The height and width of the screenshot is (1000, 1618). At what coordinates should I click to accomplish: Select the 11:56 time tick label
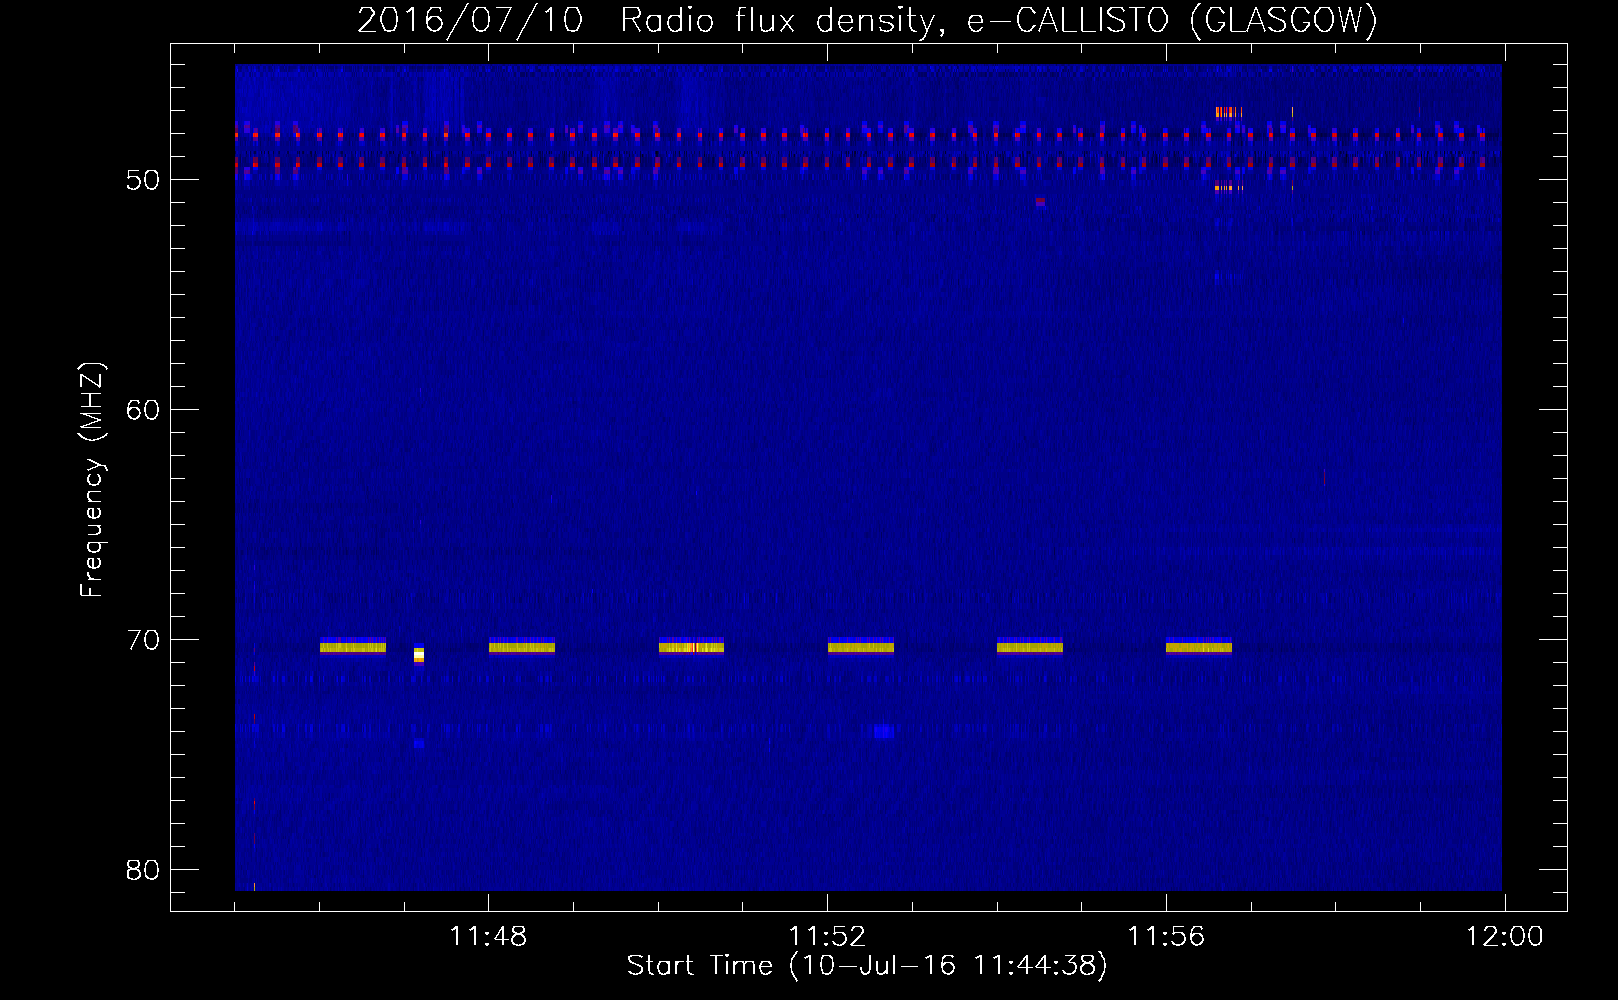(x=1166, y=937)
